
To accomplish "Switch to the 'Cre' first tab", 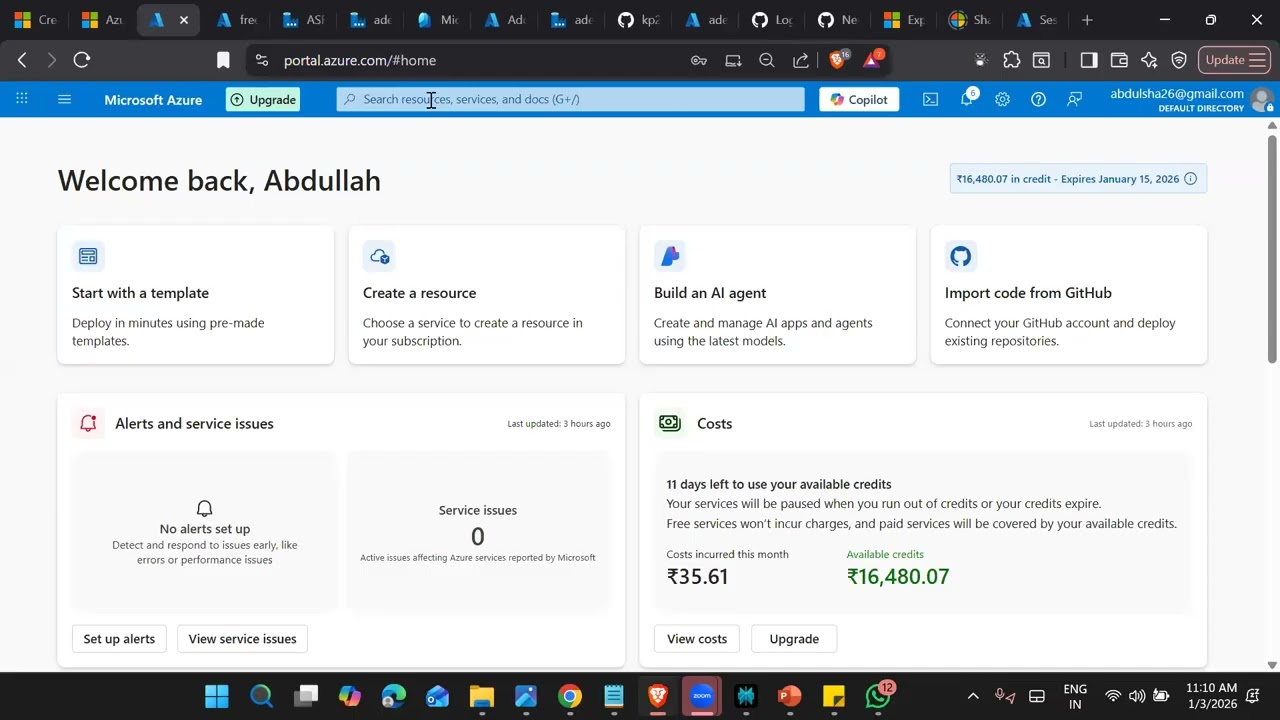I will [37, 20].
